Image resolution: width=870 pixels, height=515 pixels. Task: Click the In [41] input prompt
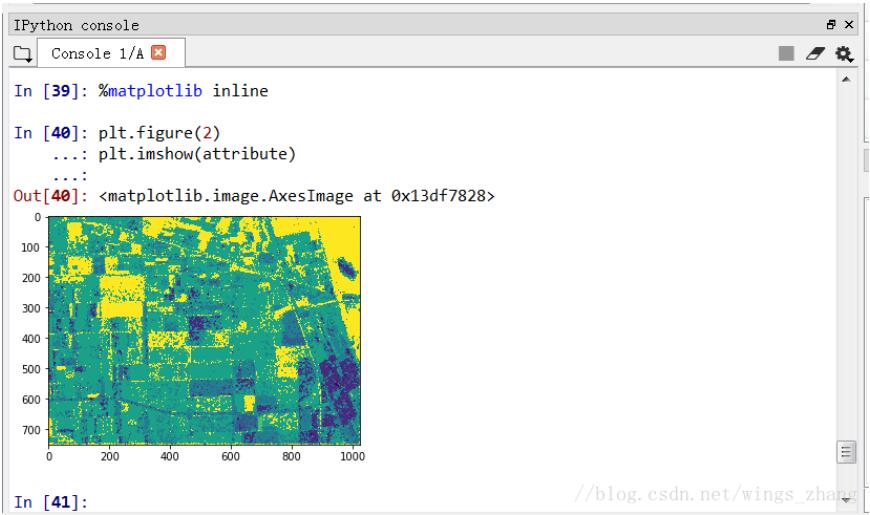(x=50, y=502)
